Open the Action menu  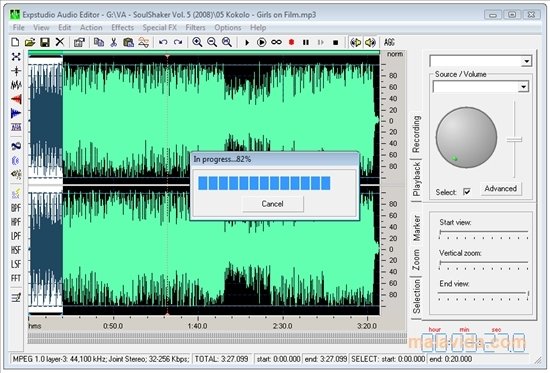91,27
